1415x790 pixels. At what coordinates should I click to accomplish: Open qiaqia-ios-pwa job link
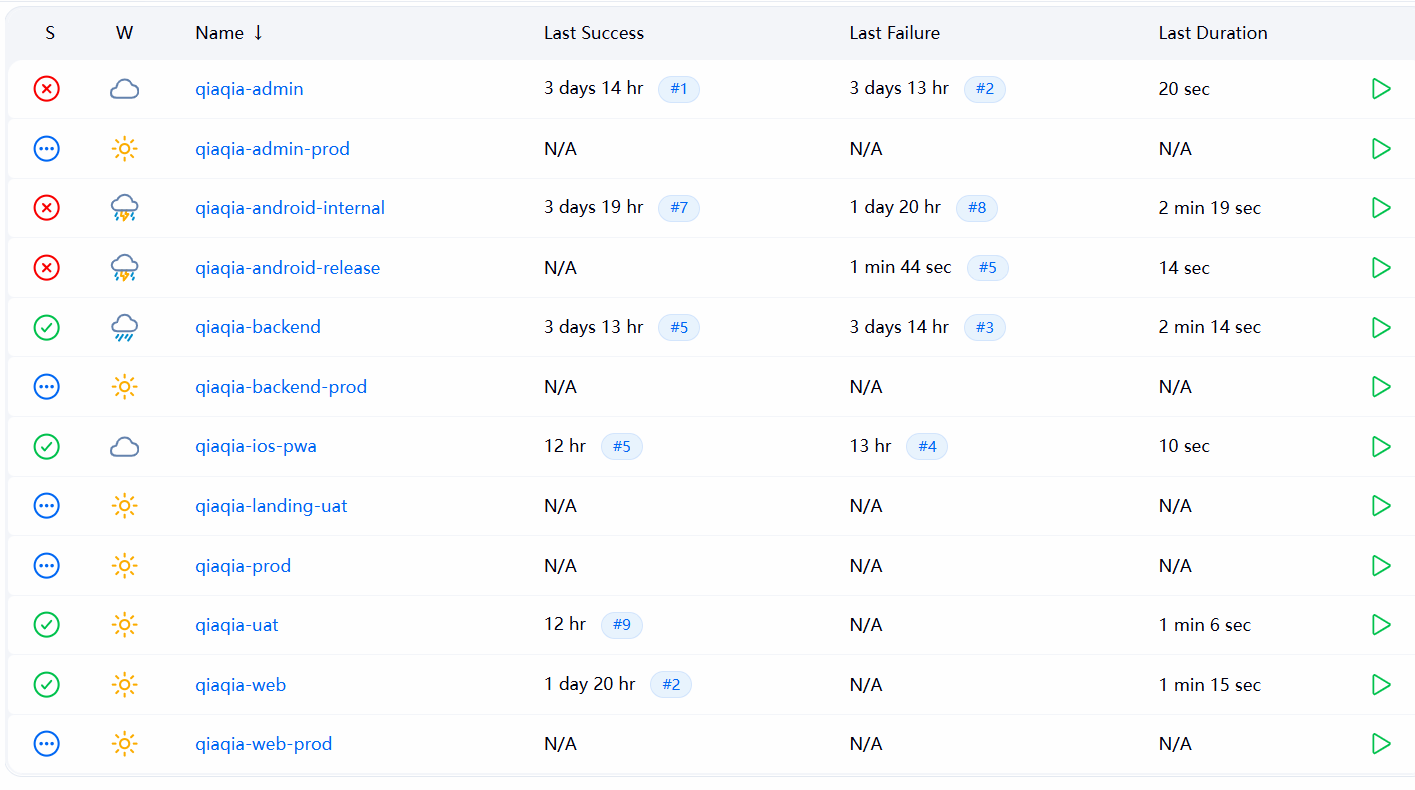256,446
